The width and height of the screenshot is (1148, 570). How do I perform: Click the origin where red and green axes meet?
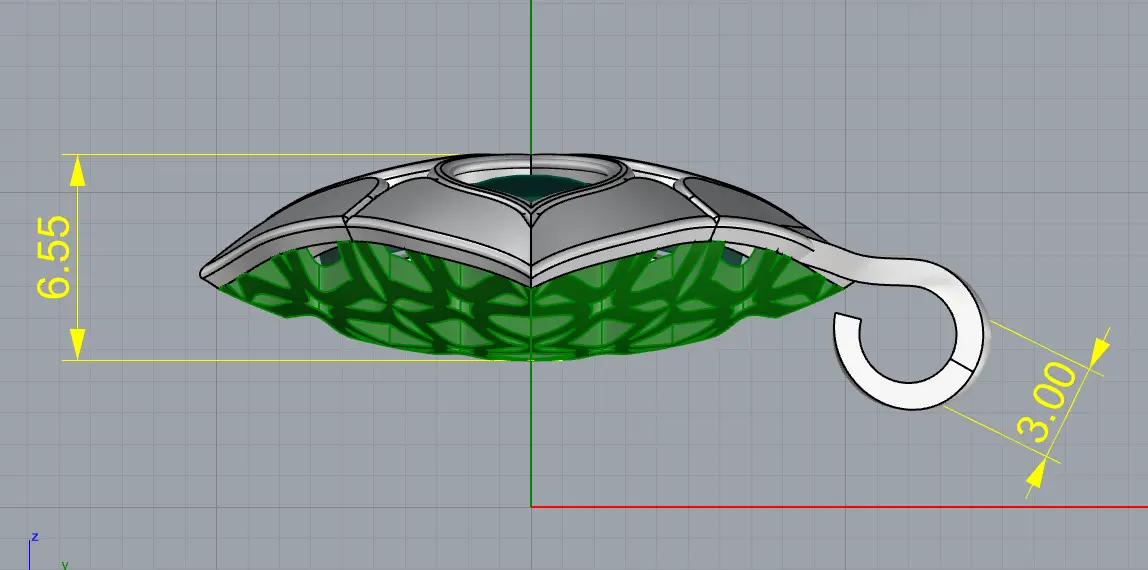[531, 506]
